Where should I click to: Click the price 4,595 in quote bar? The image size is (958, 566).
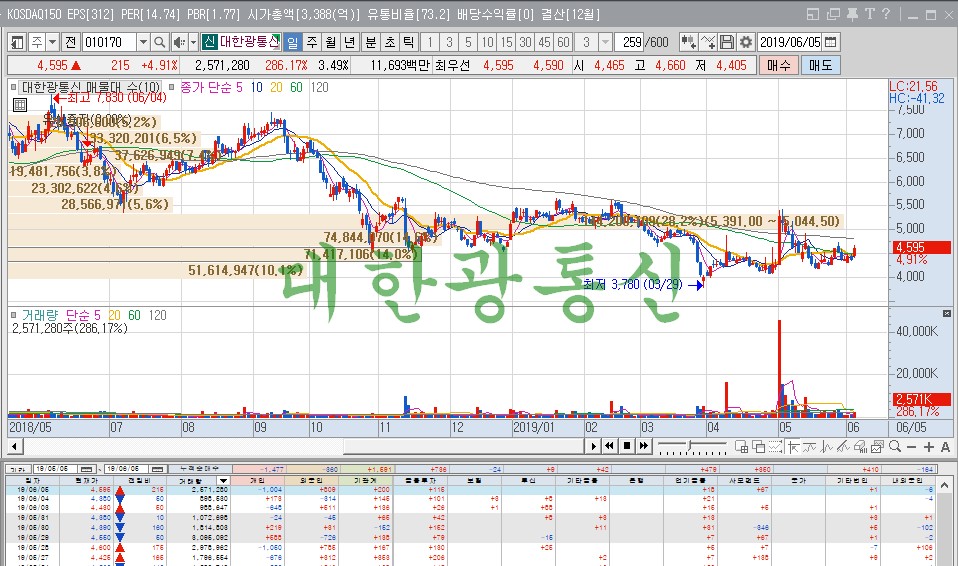click(53, 65)
